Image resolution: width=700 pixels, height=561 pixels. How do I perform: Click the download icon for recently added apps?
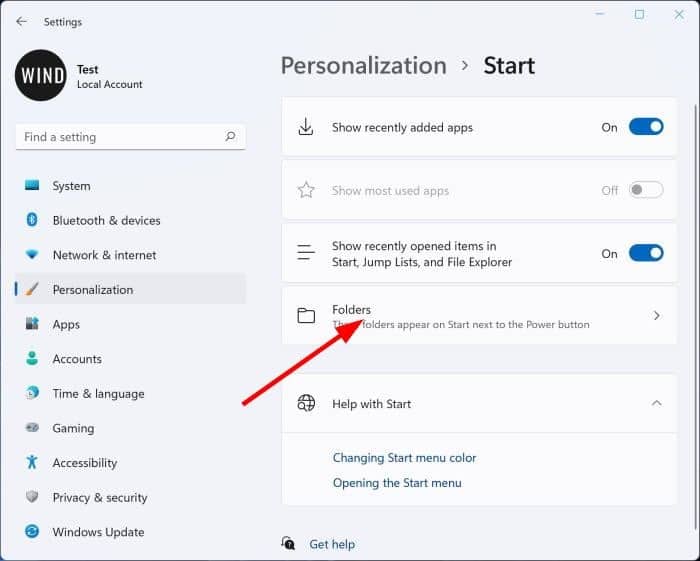(306, 127)
